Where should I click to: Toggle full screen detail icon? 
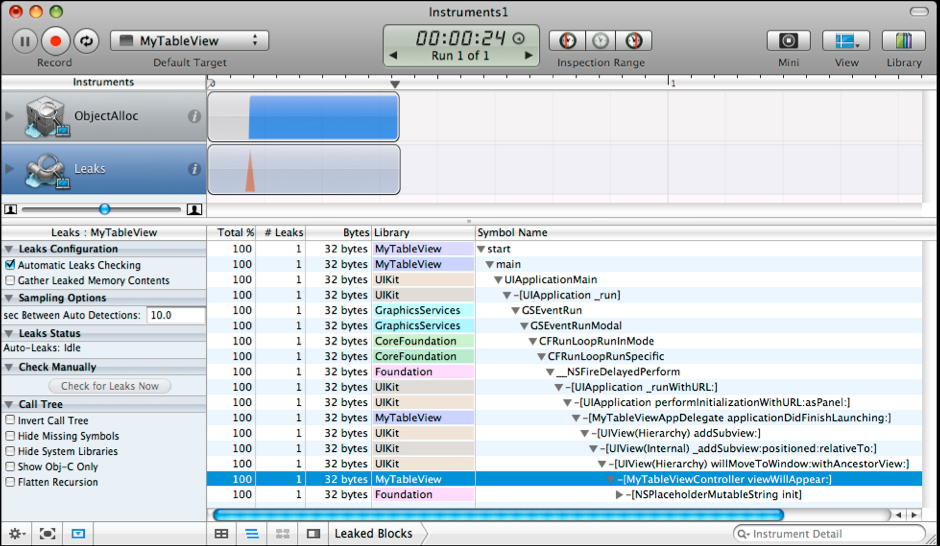pos(47,533)
